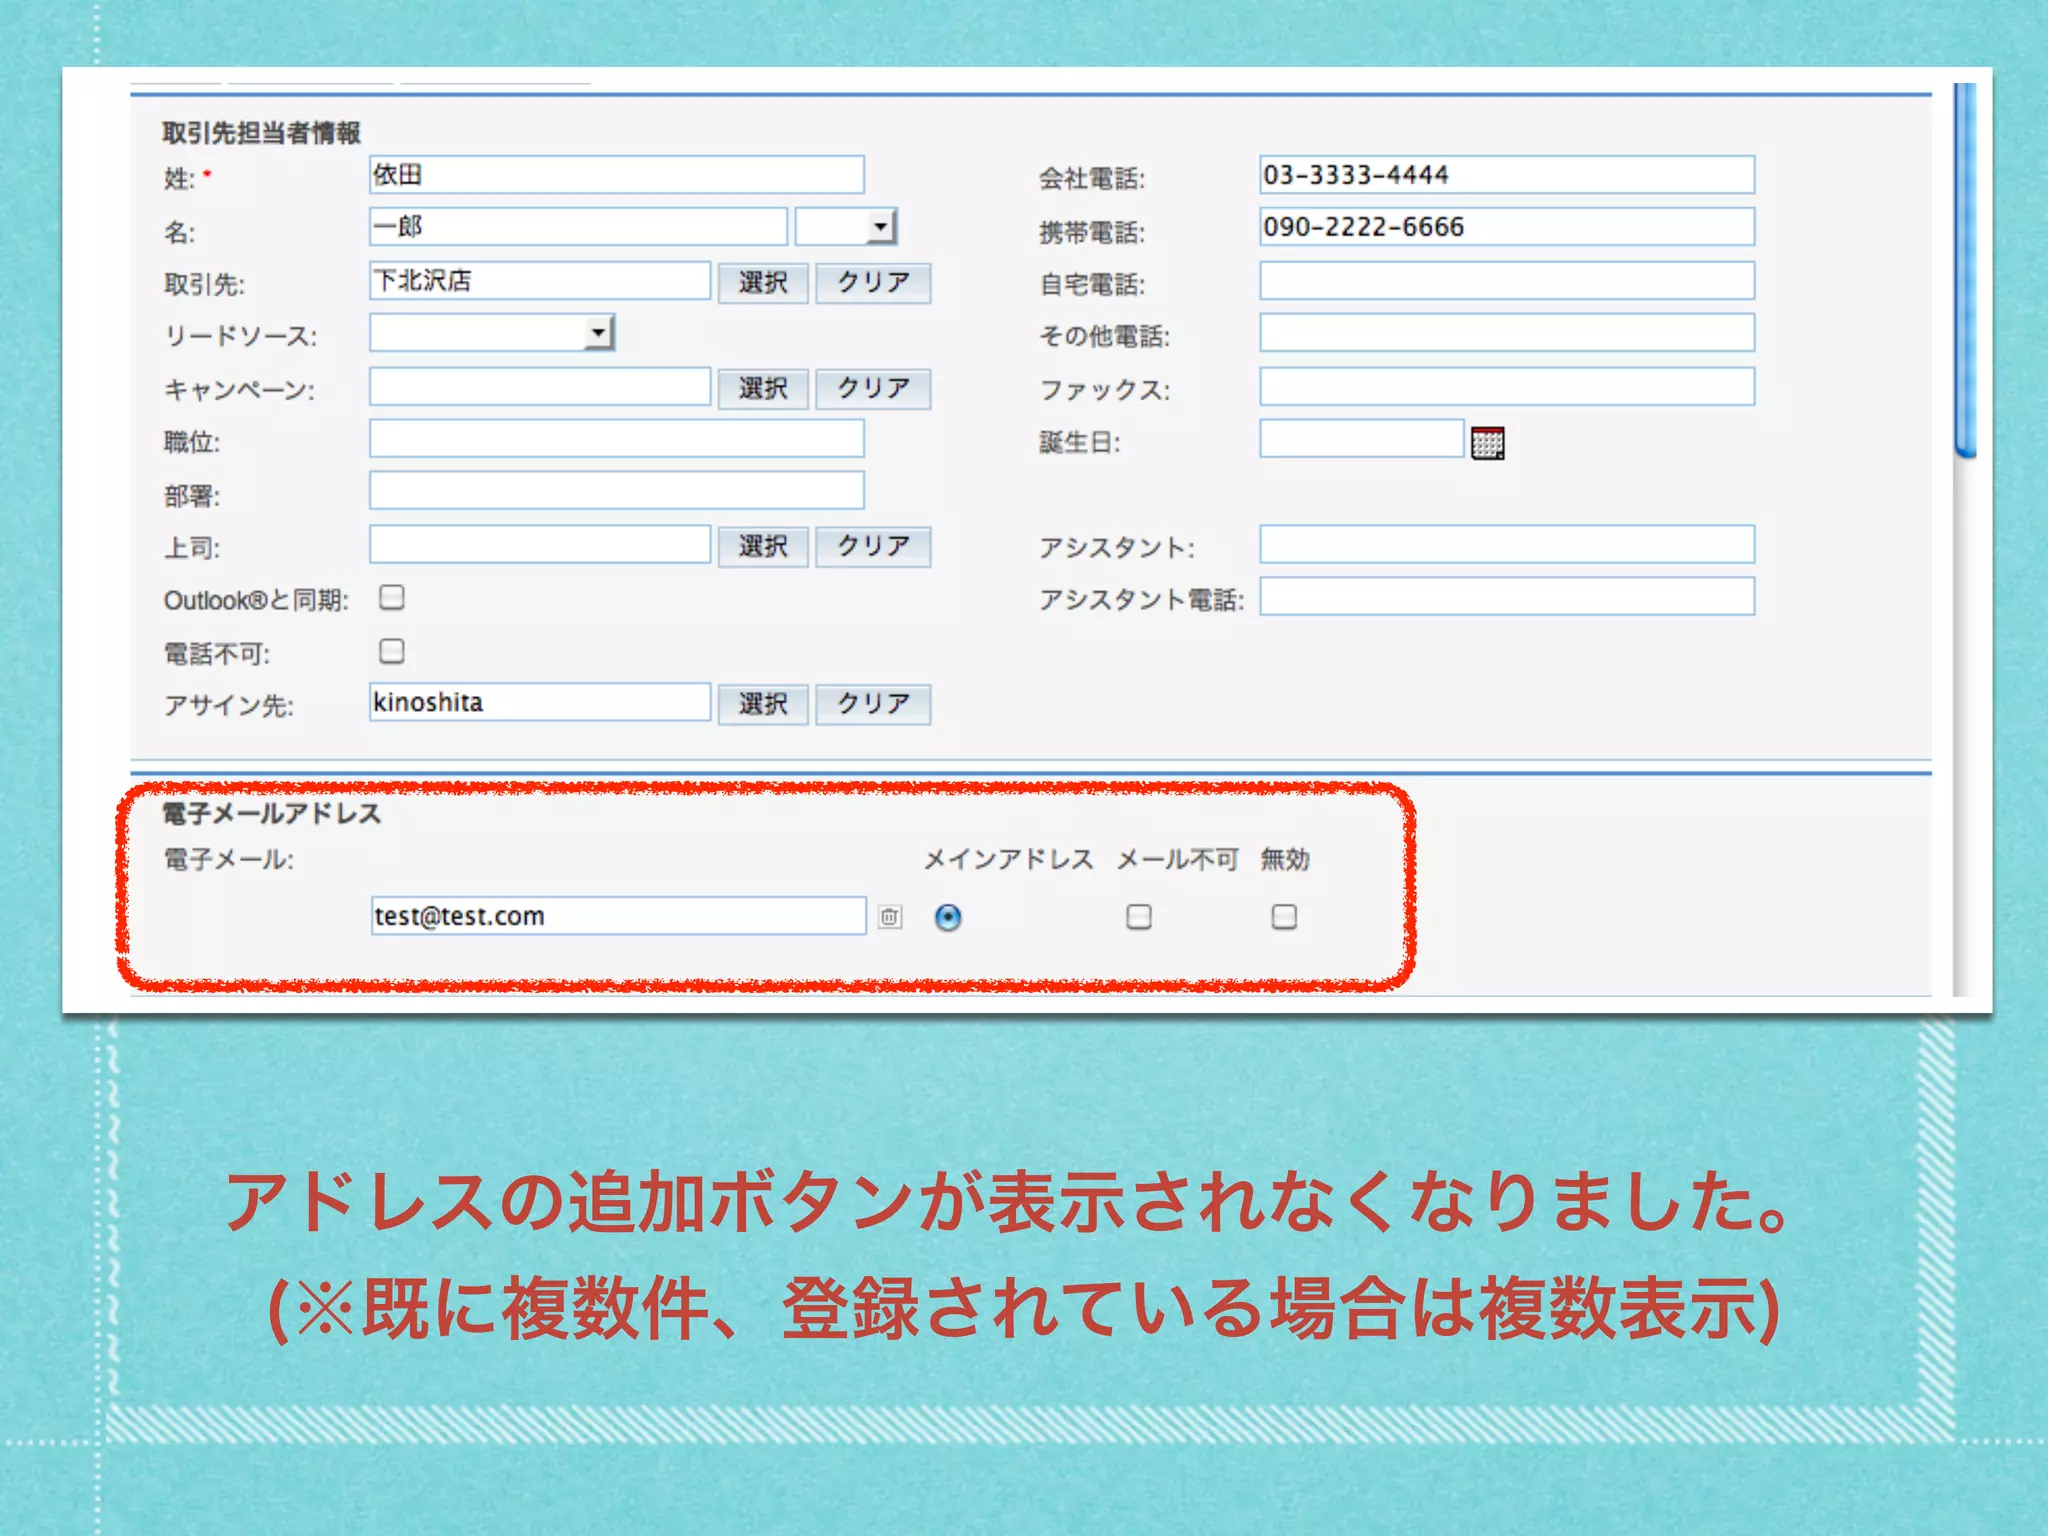This screenshot has height=1536, width=2048.
Task: Click the blue vertical scrollbar thumb
Action: point(1965,270)
